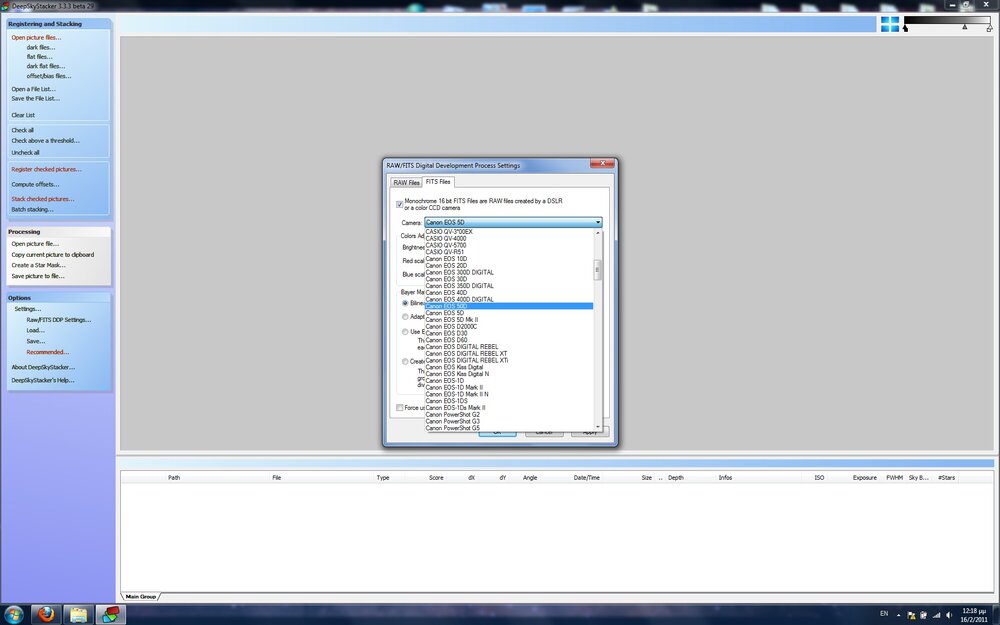The width and height of the screenshot is (1000, 625).
Task: Click the middle gray gradient slider marker
Action: 965,28
